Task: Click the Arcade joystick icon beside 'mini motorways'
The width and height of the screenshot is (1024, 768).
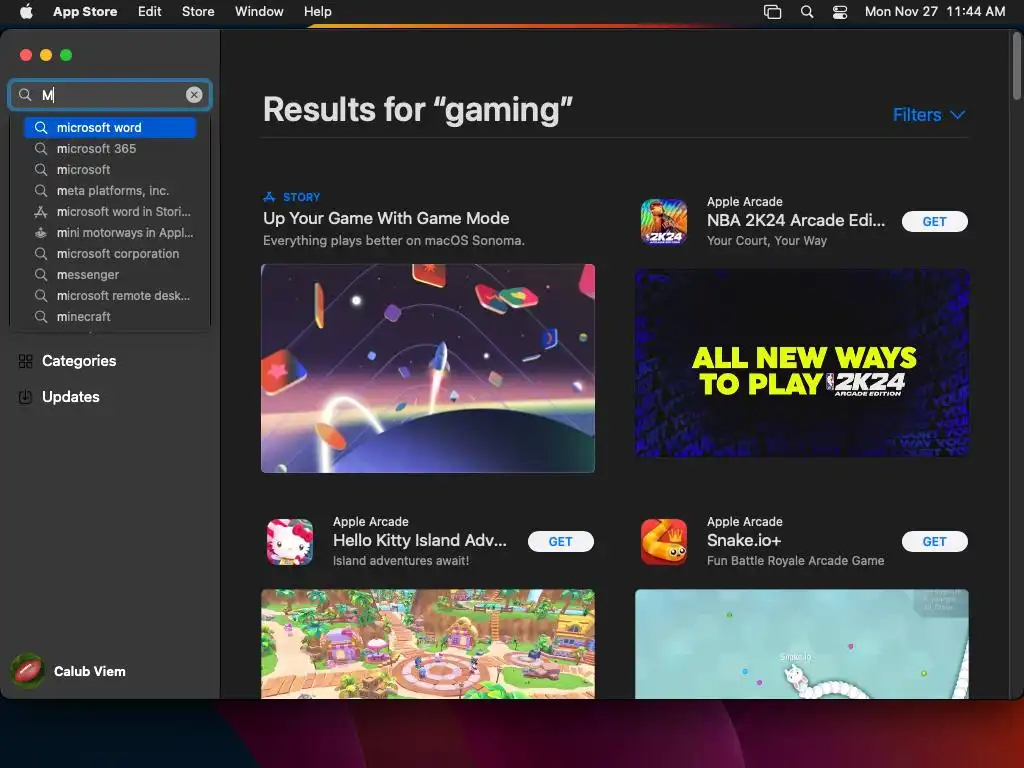Action: coord(40,232)
